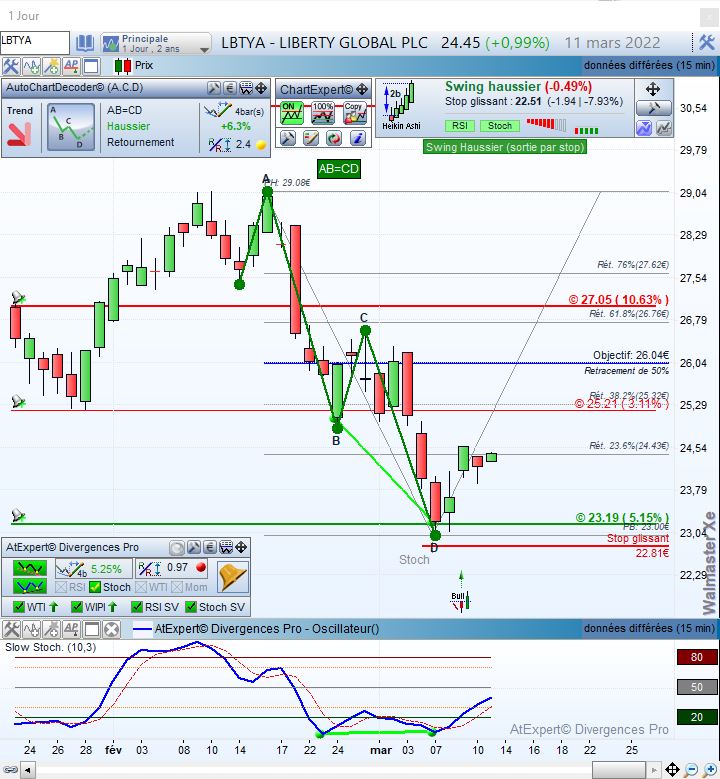
Task: Click the golden alert bell in Divergences Pro
Action: tap(233, 577)
